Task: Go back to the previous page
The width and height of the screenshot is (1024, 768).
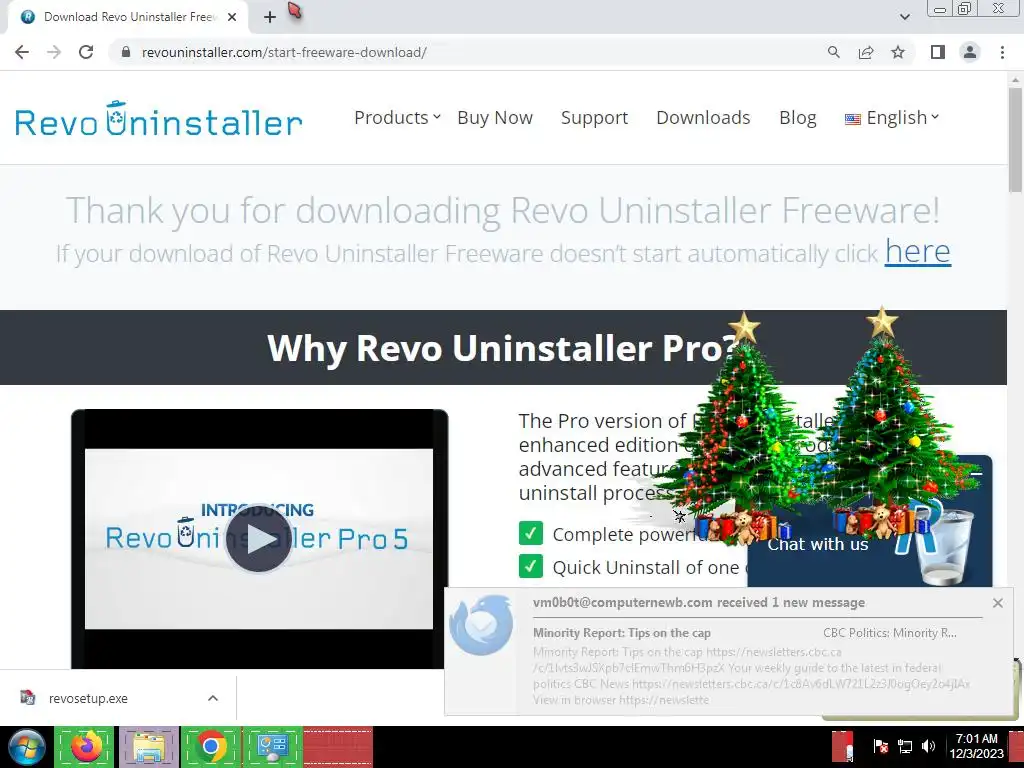Action: pos(22,52)
